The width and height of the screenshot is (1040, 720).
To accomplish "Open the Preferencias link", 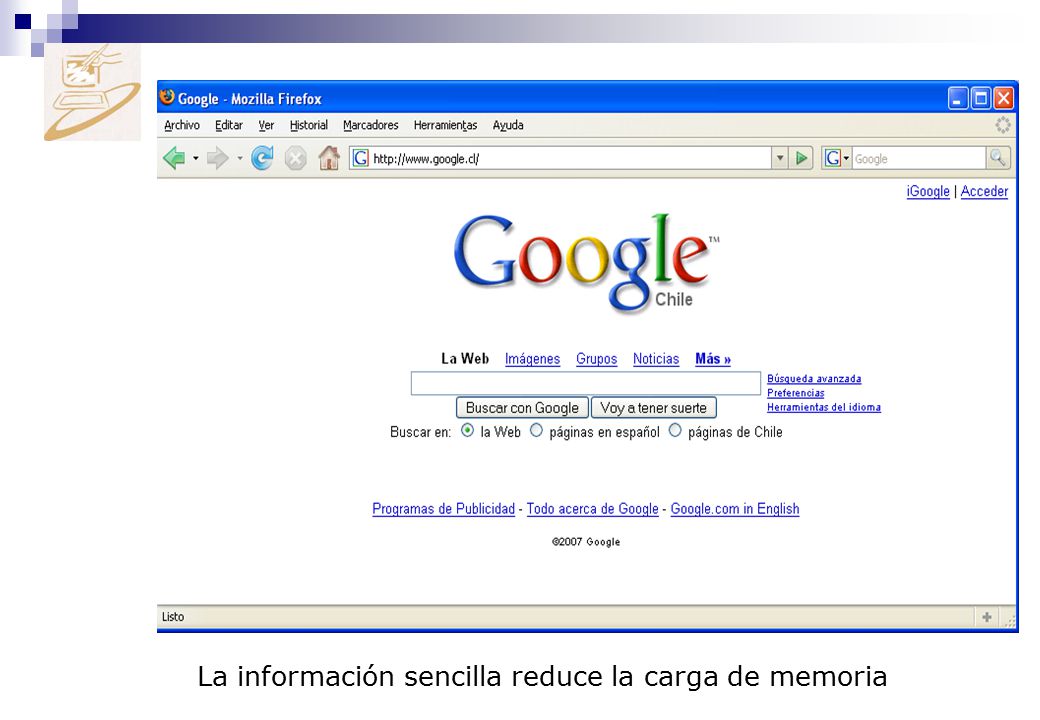I will [795, 393].
